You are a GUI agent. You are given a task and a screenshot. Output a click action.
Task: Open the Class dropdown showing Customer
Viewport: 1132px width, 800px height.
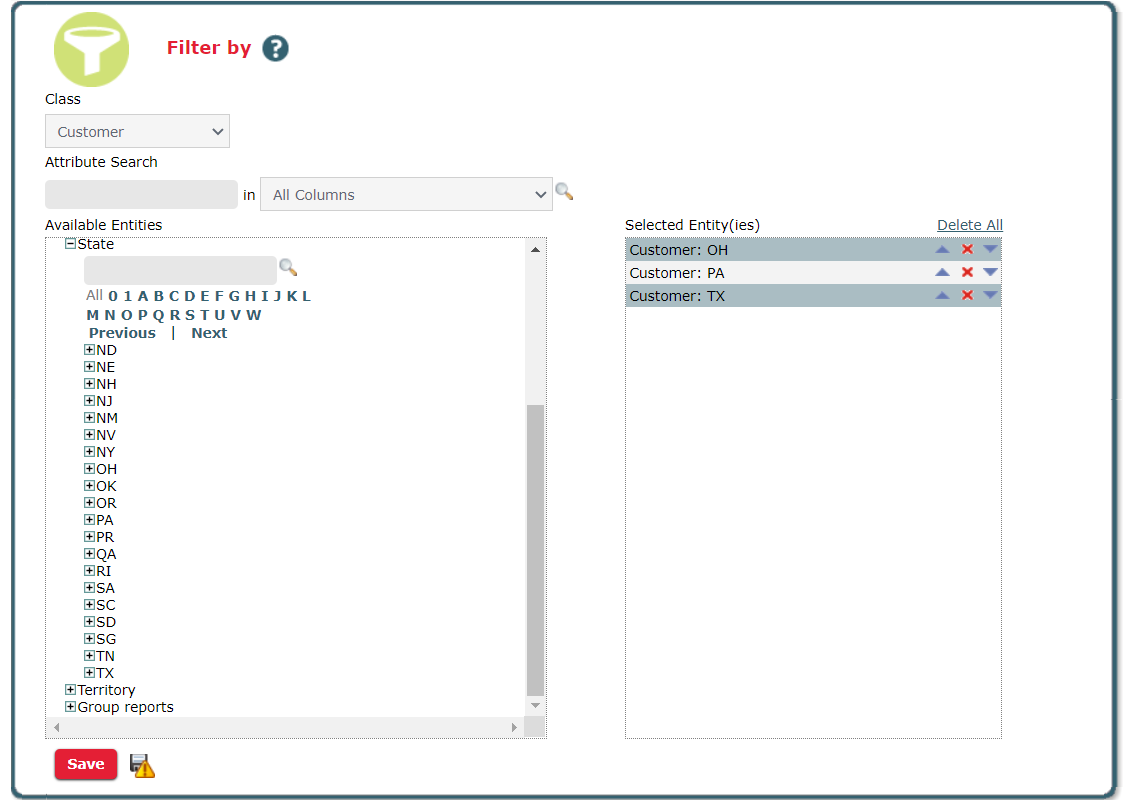[x=137, y=132]
